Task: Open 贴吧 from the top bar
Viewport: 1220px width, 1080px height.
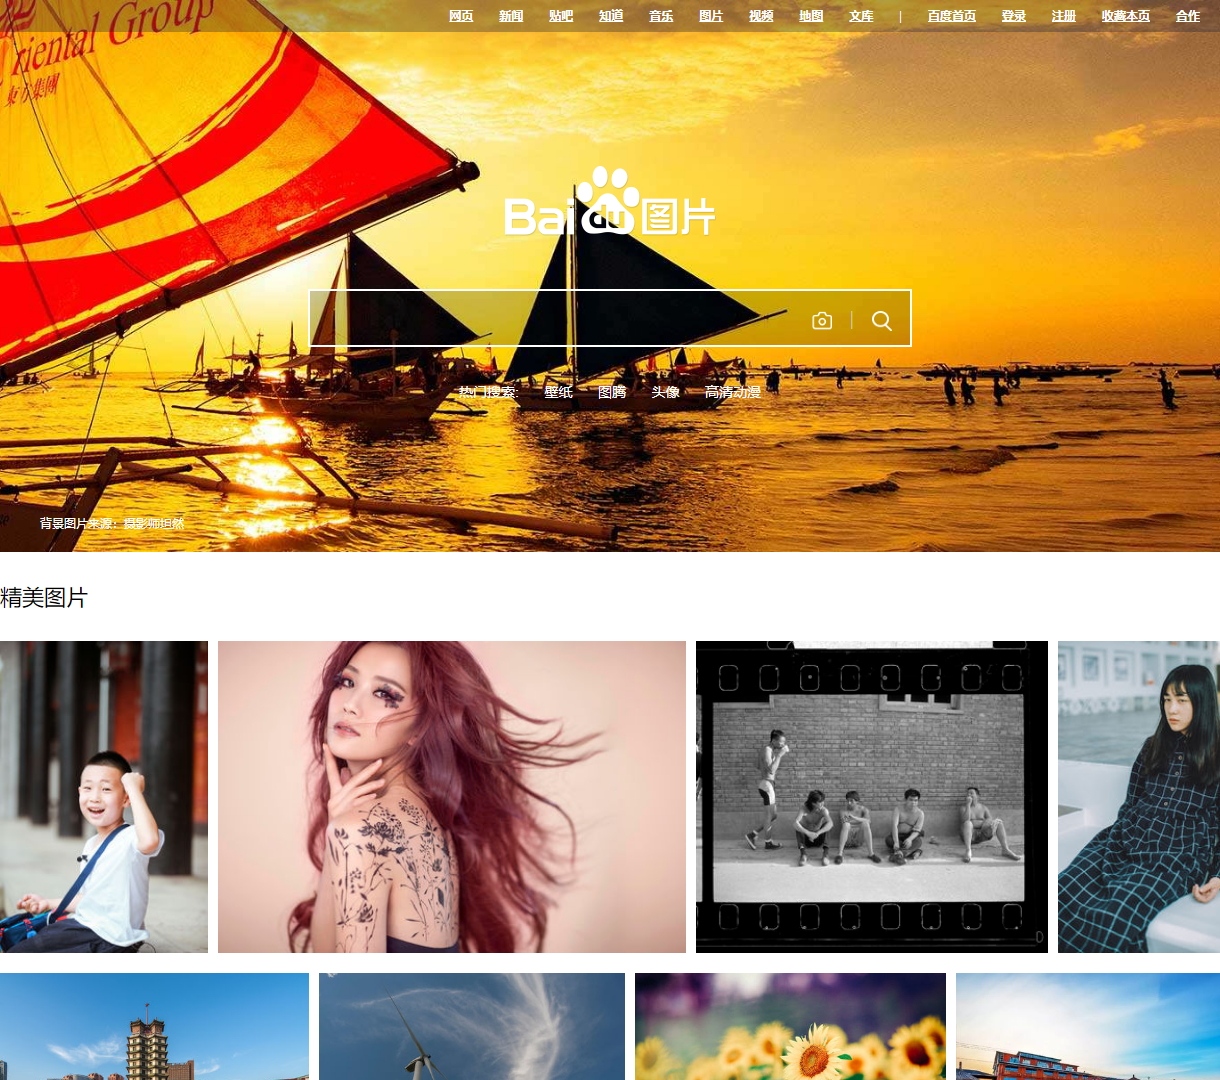Action: 561,16
